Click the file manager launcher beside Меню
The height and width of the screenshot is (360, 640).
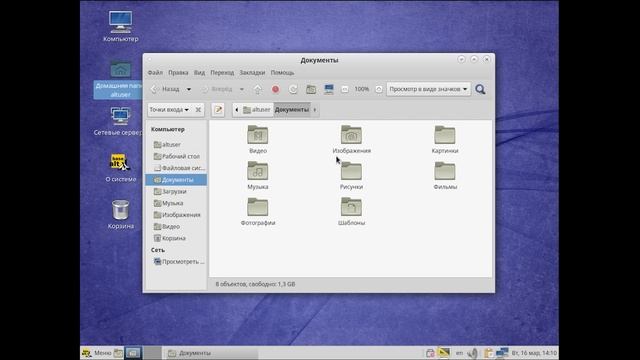(118, 353)
